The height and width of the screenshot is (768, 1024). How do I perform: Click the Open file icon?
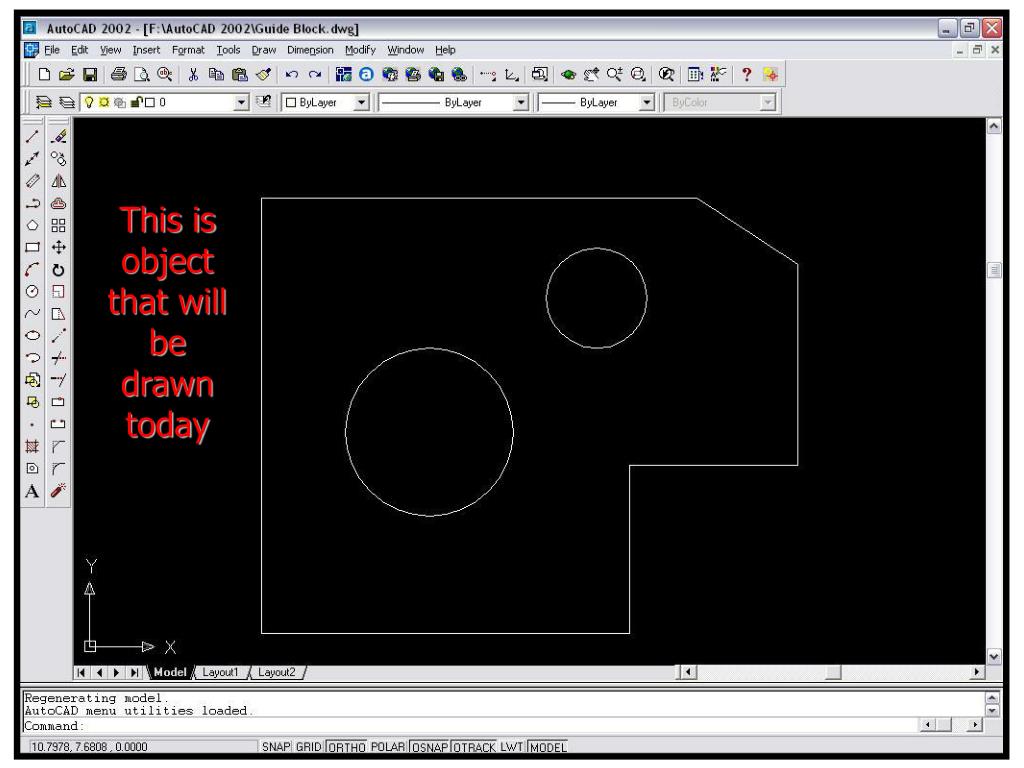(x=67, y=74)
